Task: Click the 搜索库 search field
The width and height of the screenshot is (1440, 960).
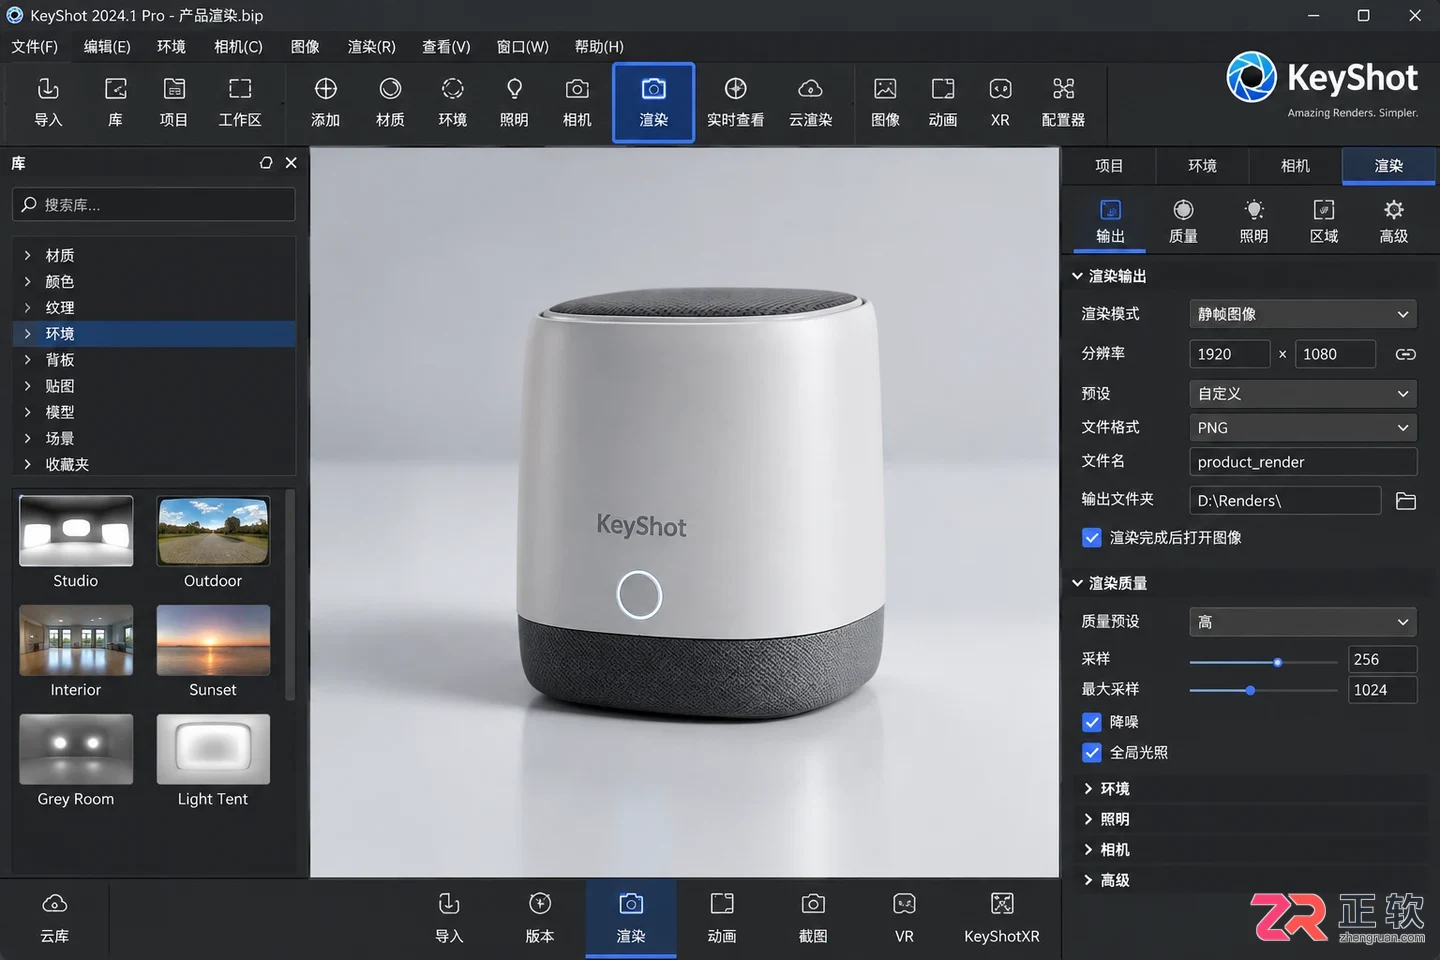Action: 154,205
